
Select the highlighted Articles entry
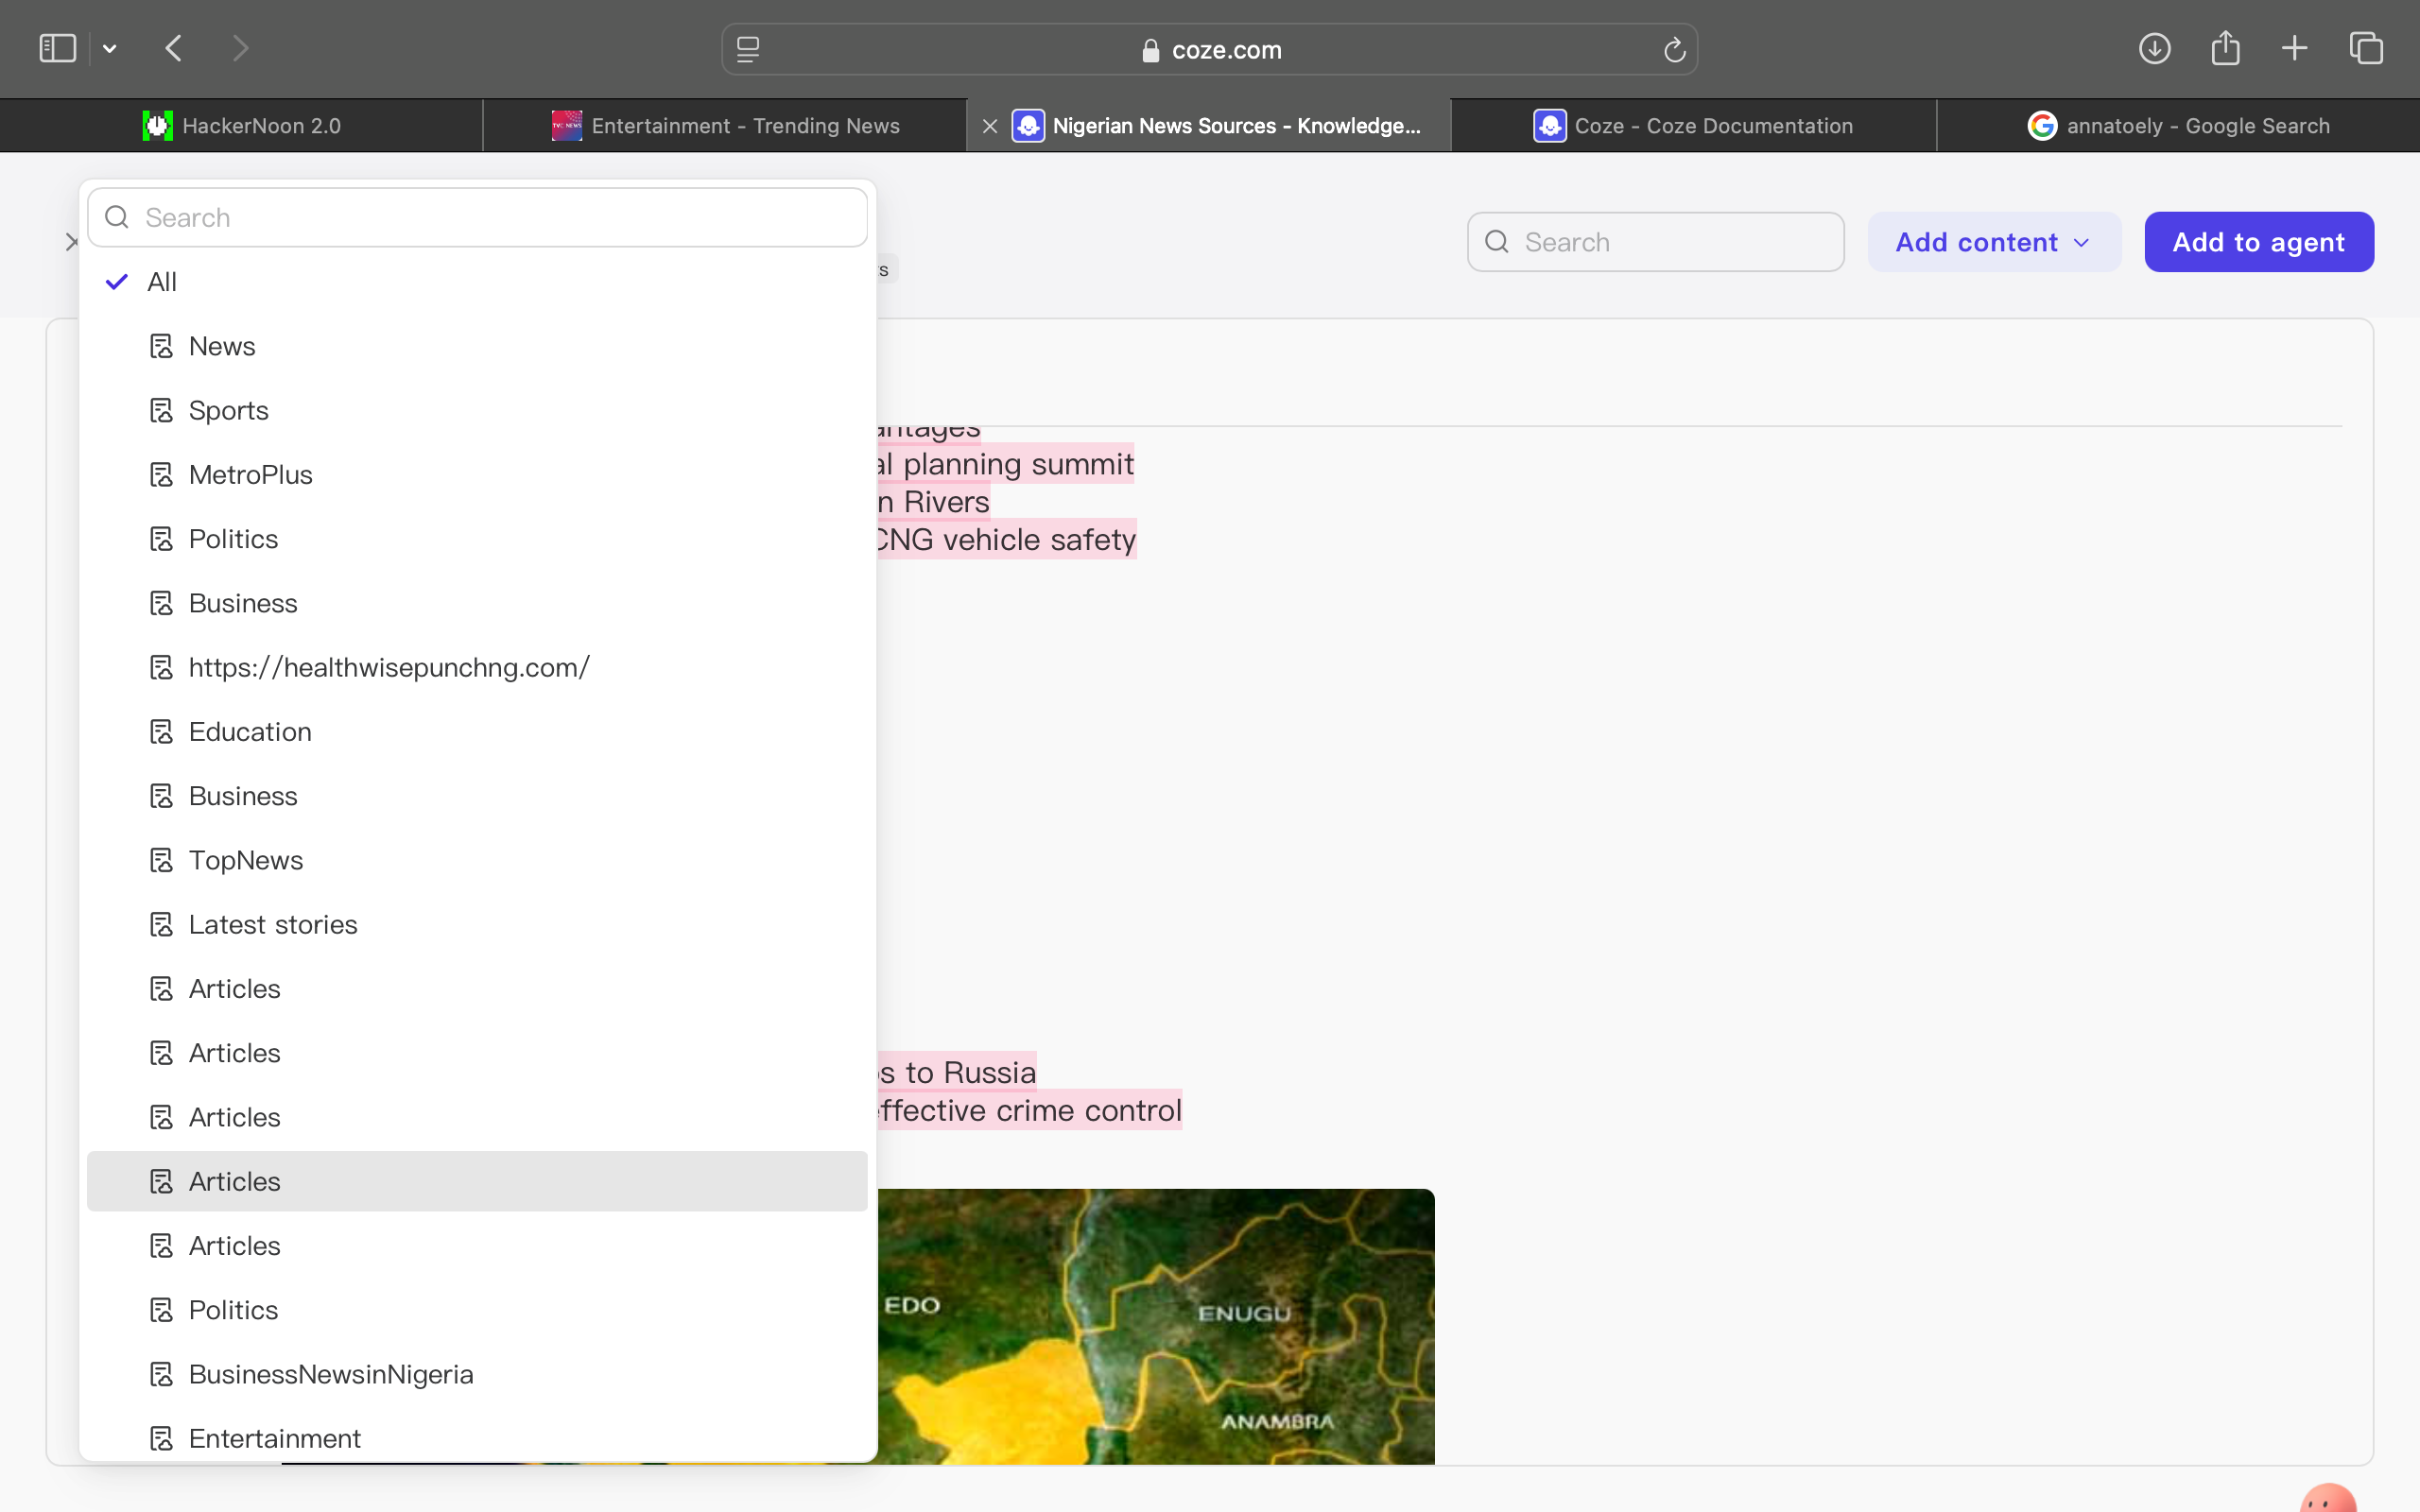(x=477, y=1181)
